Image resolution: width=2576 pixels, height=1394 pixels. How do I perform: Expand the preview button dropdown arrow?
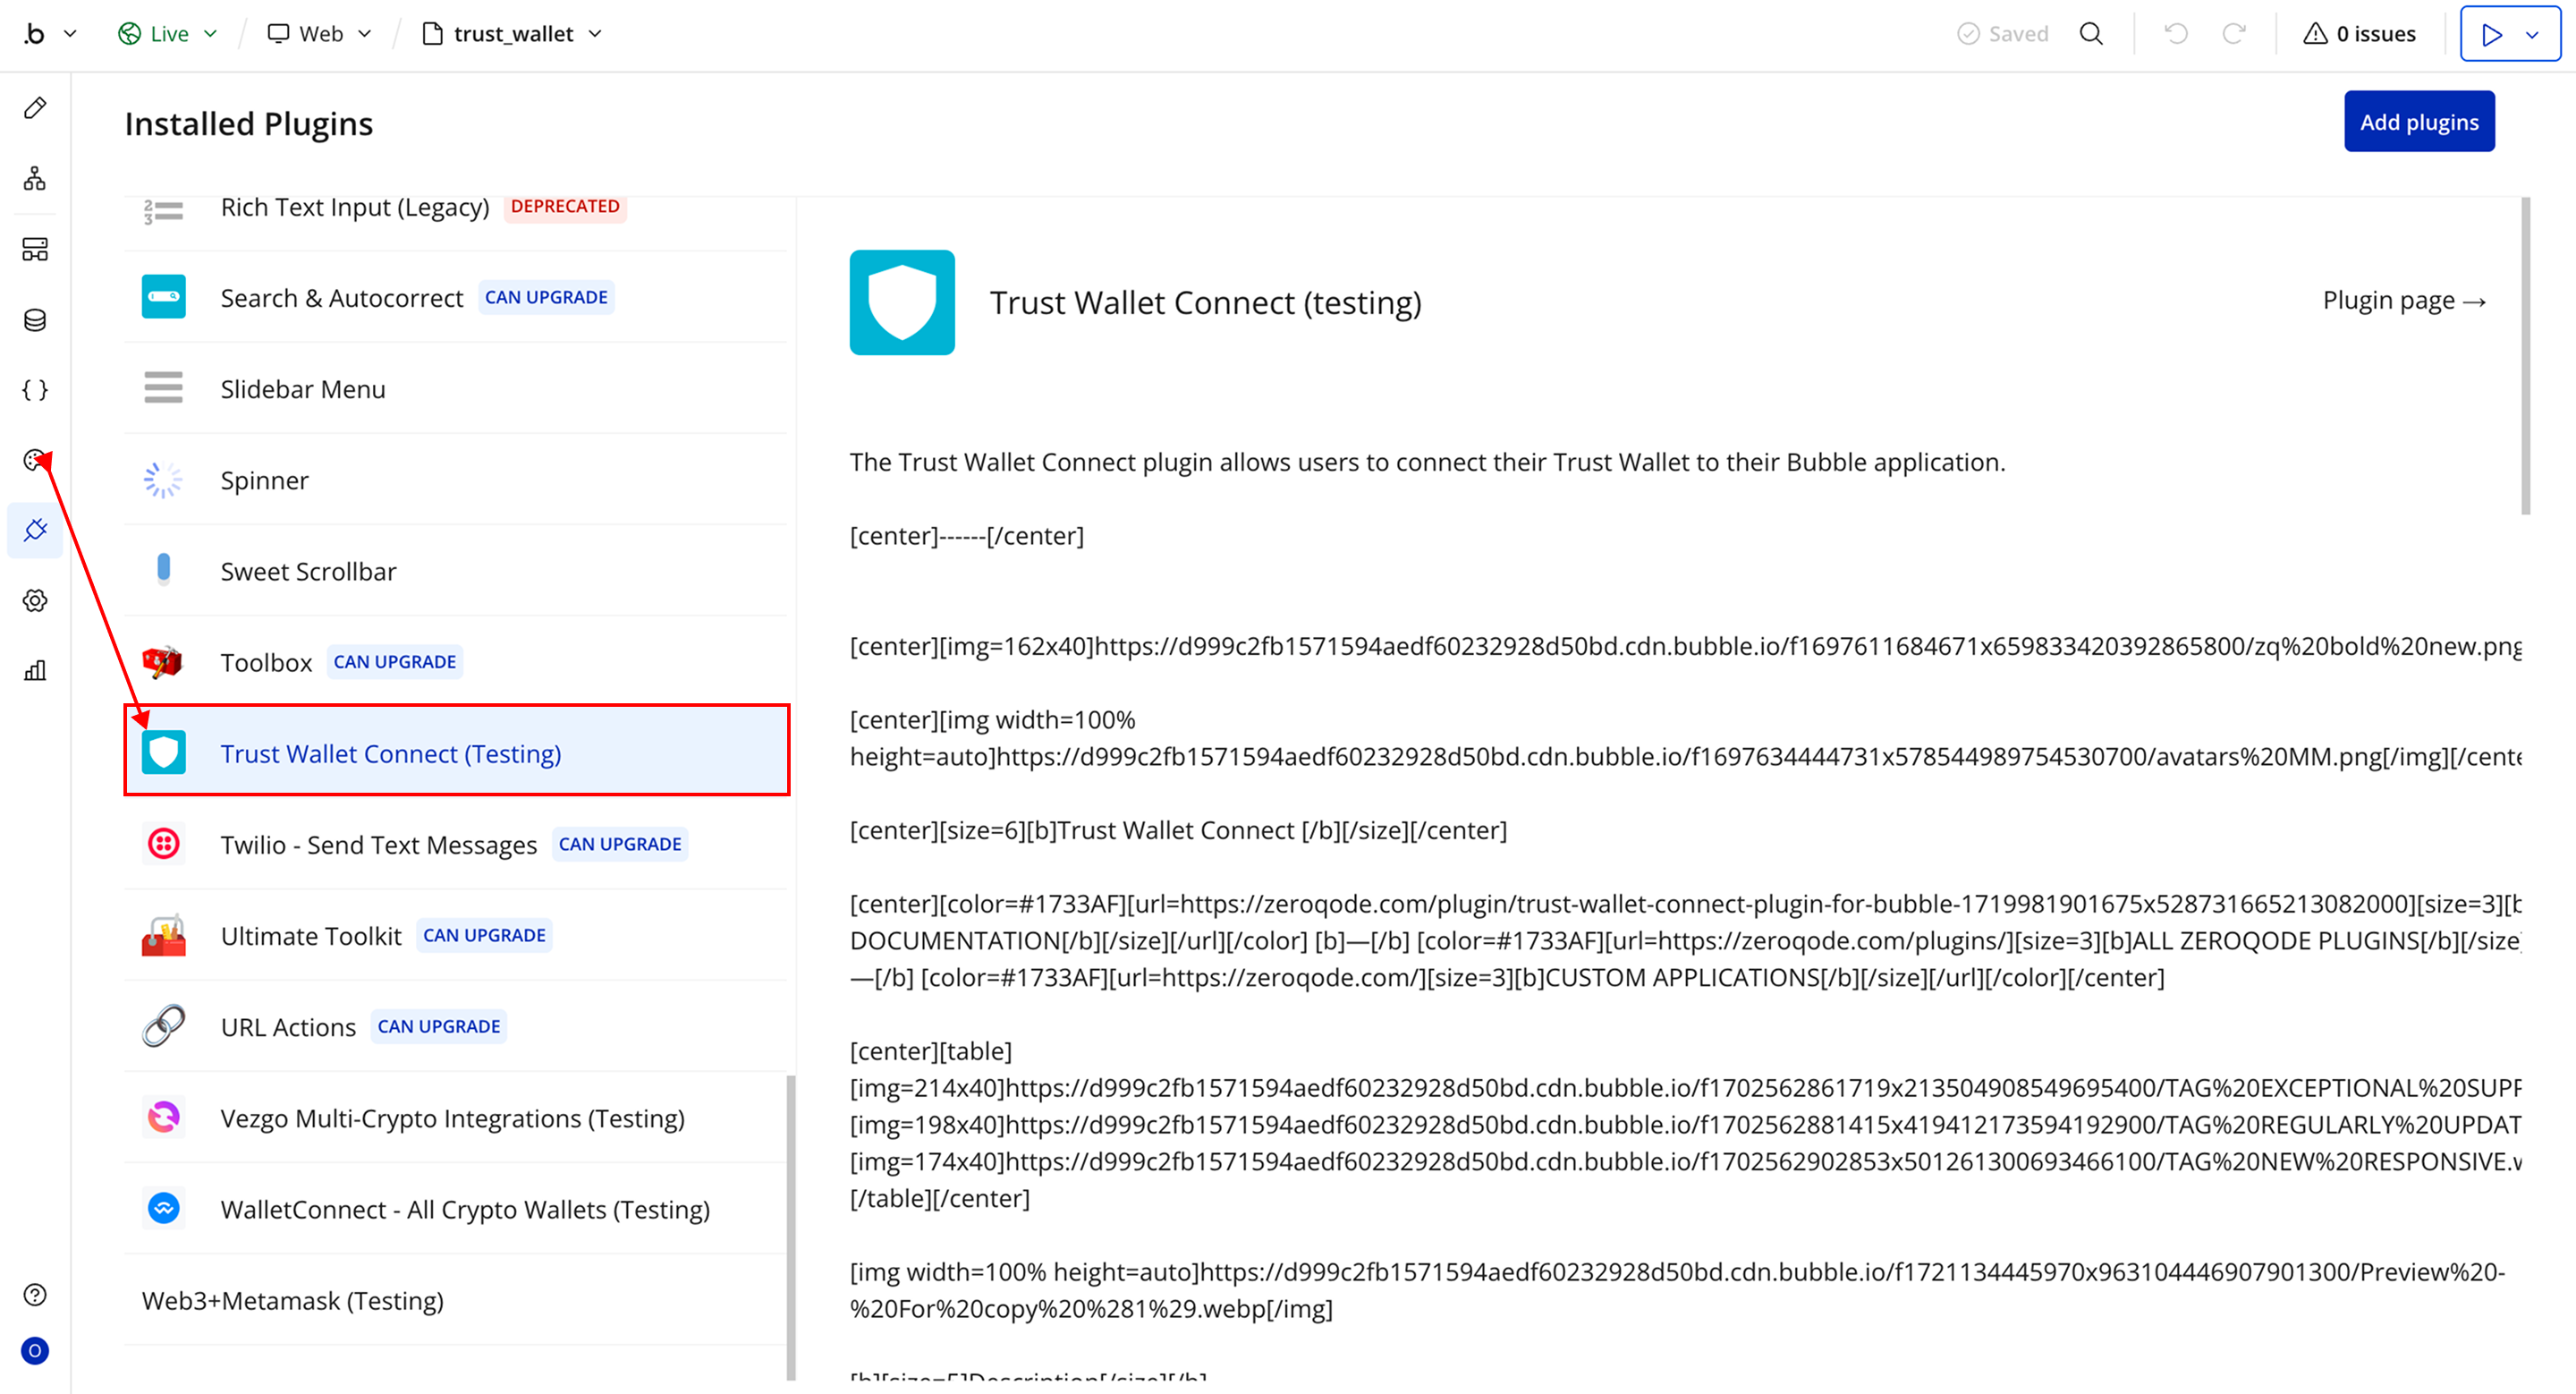(2532, 35)
